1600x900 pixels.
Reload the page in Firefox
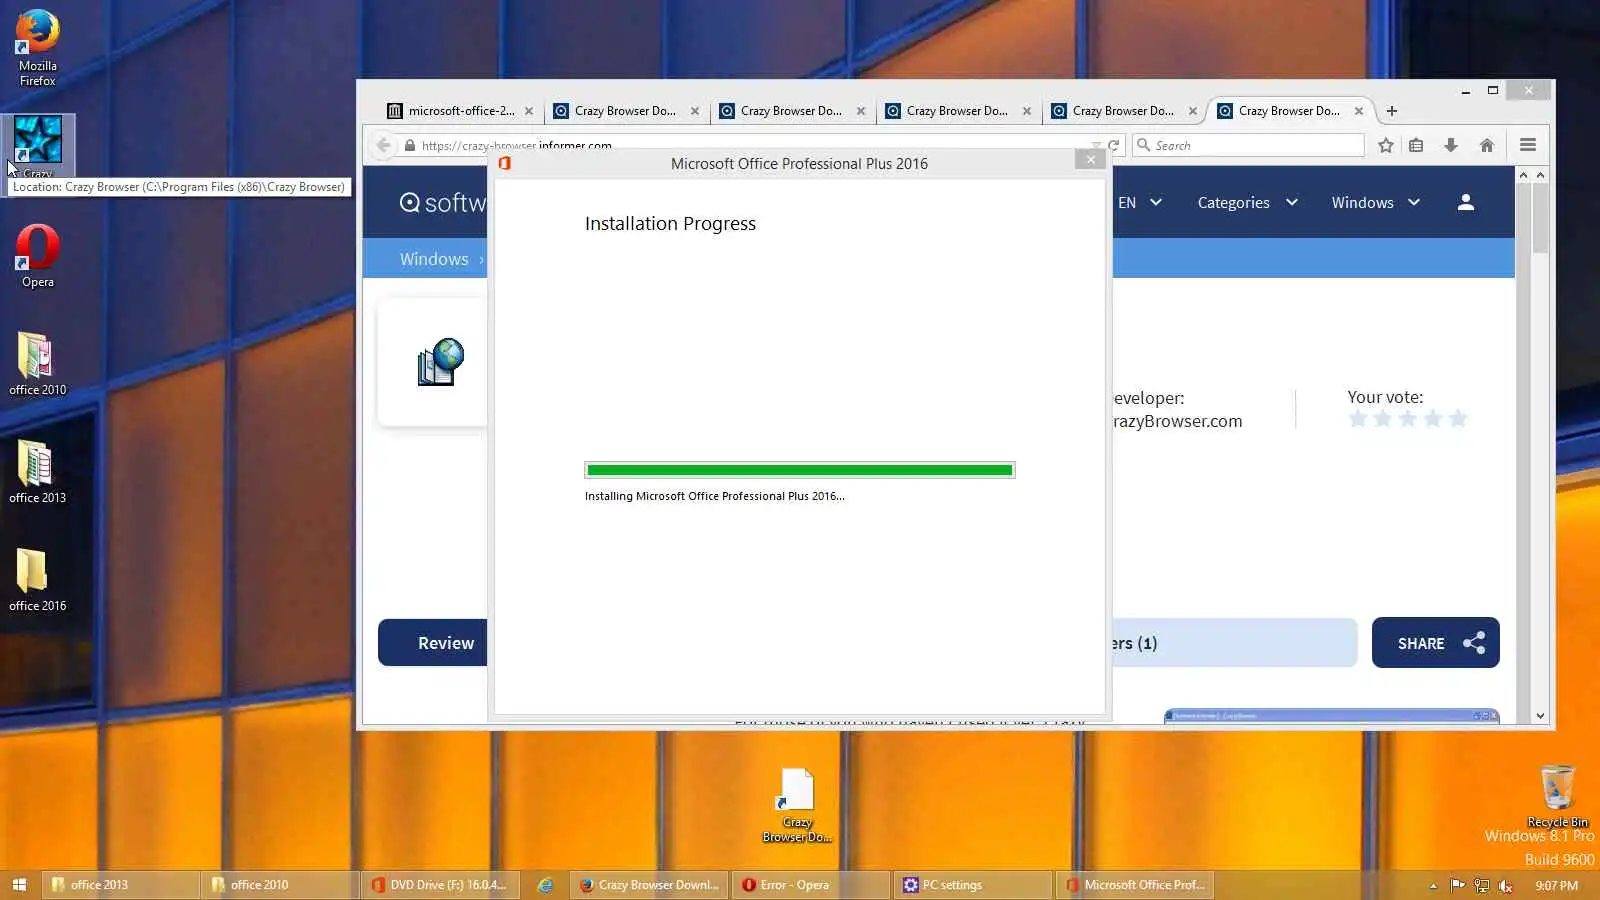[1113, 145]
